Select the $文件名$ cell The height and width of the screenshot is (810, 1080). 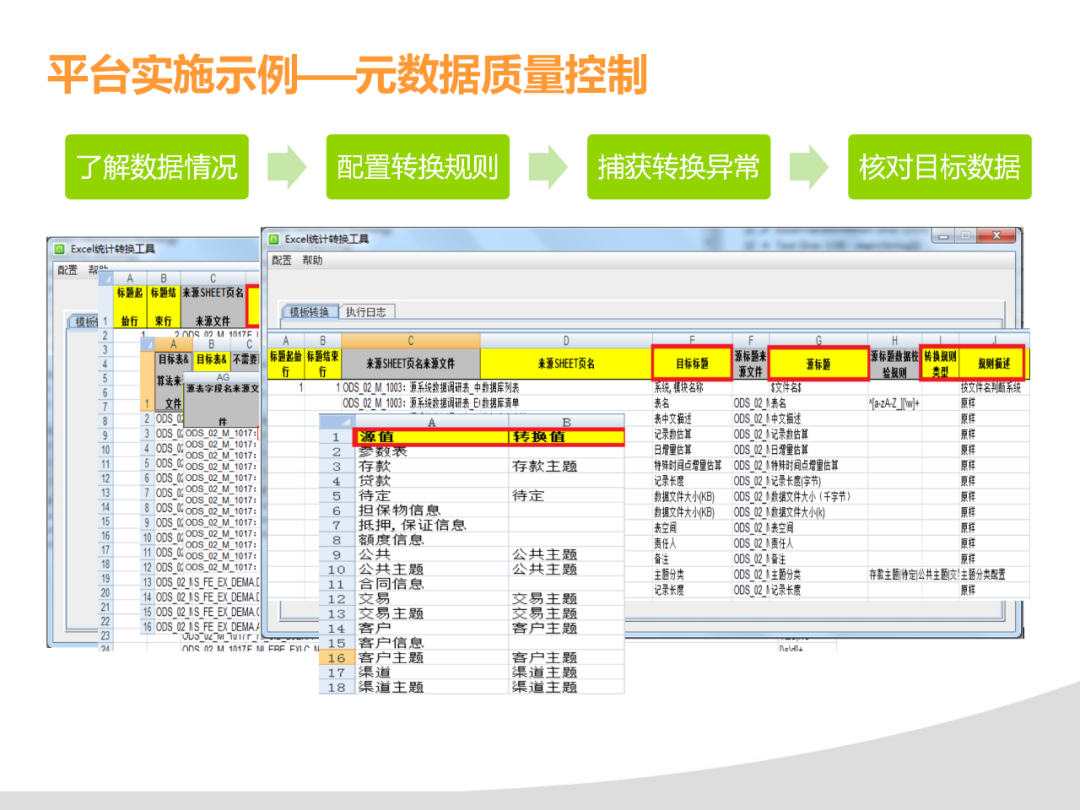818,388
